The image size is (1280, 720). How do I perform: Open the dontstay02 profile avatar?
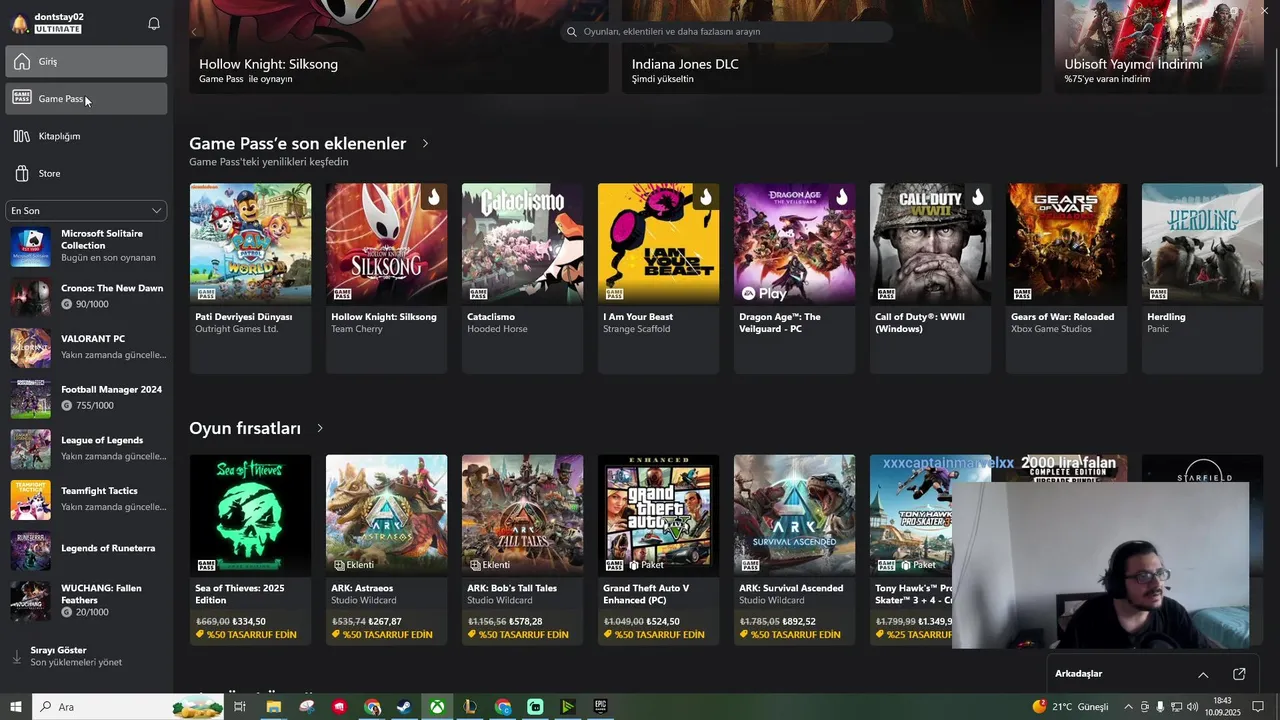click(20, 23)
